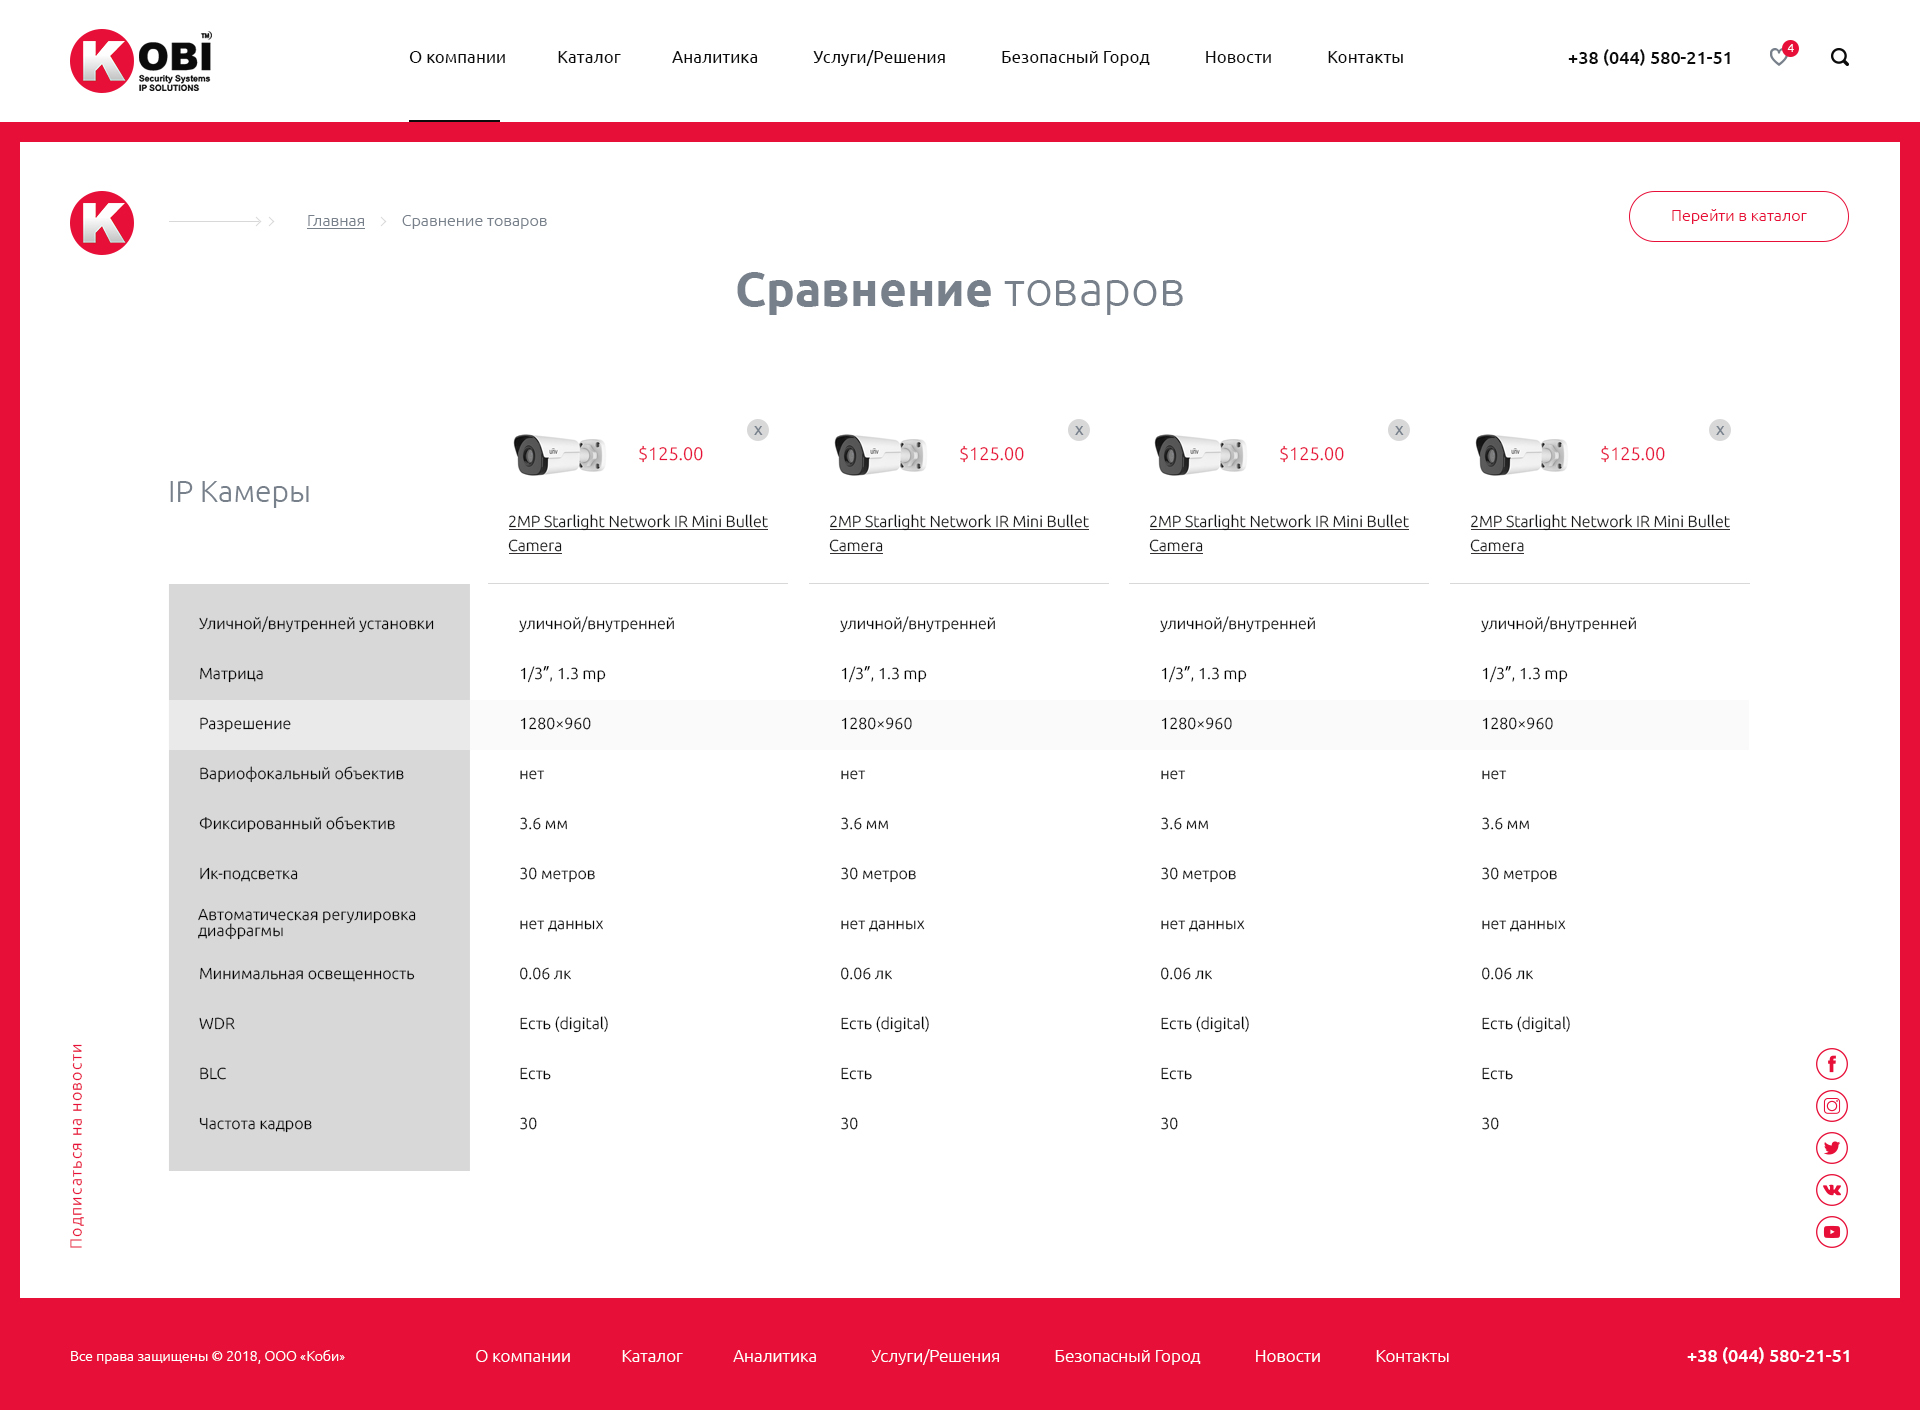
Task: Open the VK social icon
Action: pos(1831,1190)
